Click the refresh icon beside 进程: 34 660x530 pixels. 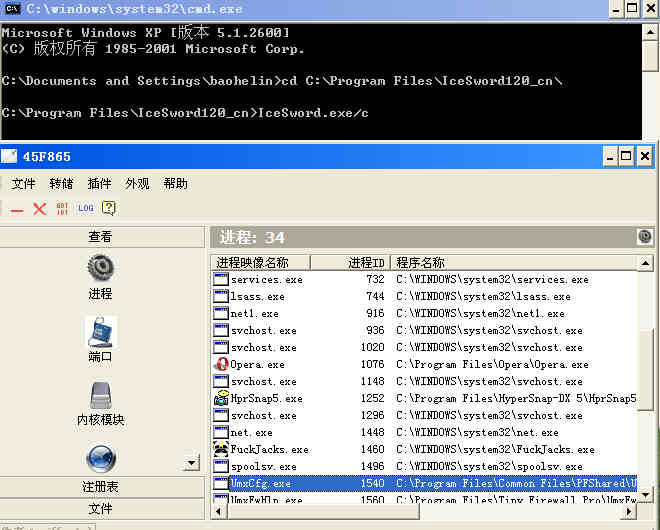point(644,237)
